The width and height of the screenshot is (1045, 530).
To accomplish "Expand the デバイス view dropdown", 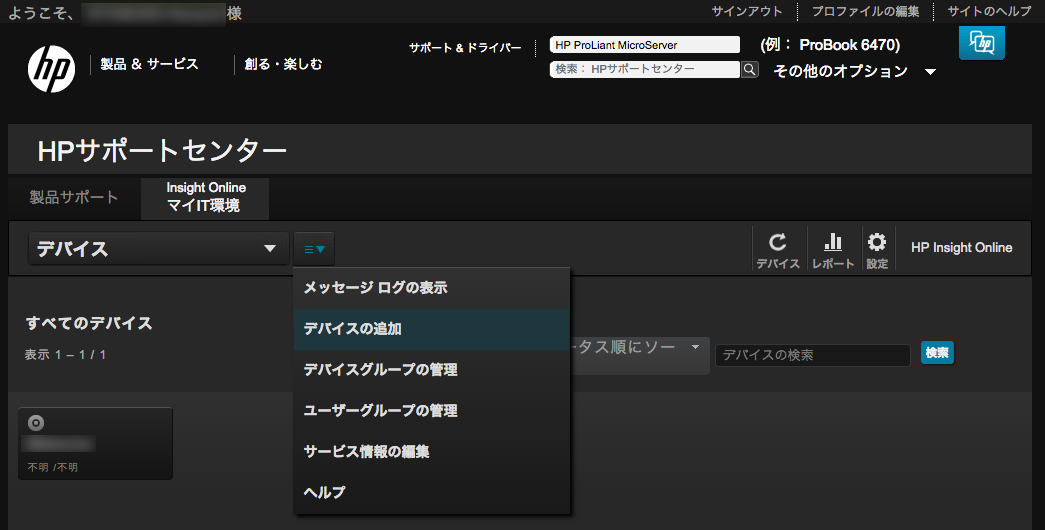I will point(157,249).
